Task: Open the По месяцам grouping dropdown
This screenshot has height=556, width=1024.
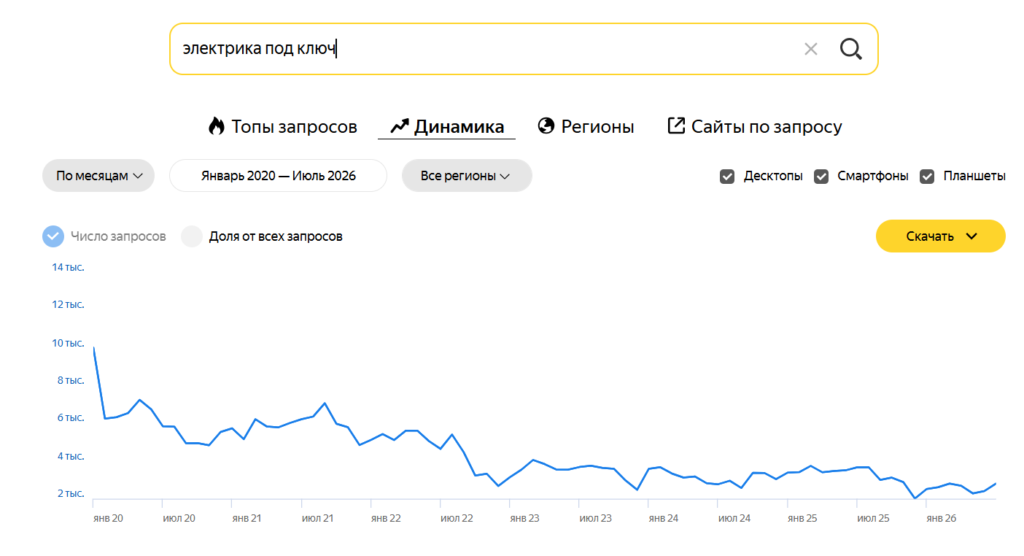Action: pos(99,176)
